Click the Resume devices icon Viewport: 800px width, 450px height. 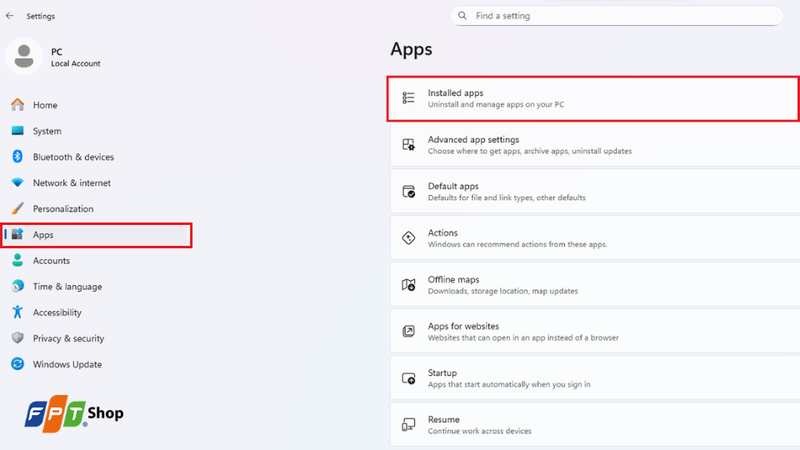409,424
